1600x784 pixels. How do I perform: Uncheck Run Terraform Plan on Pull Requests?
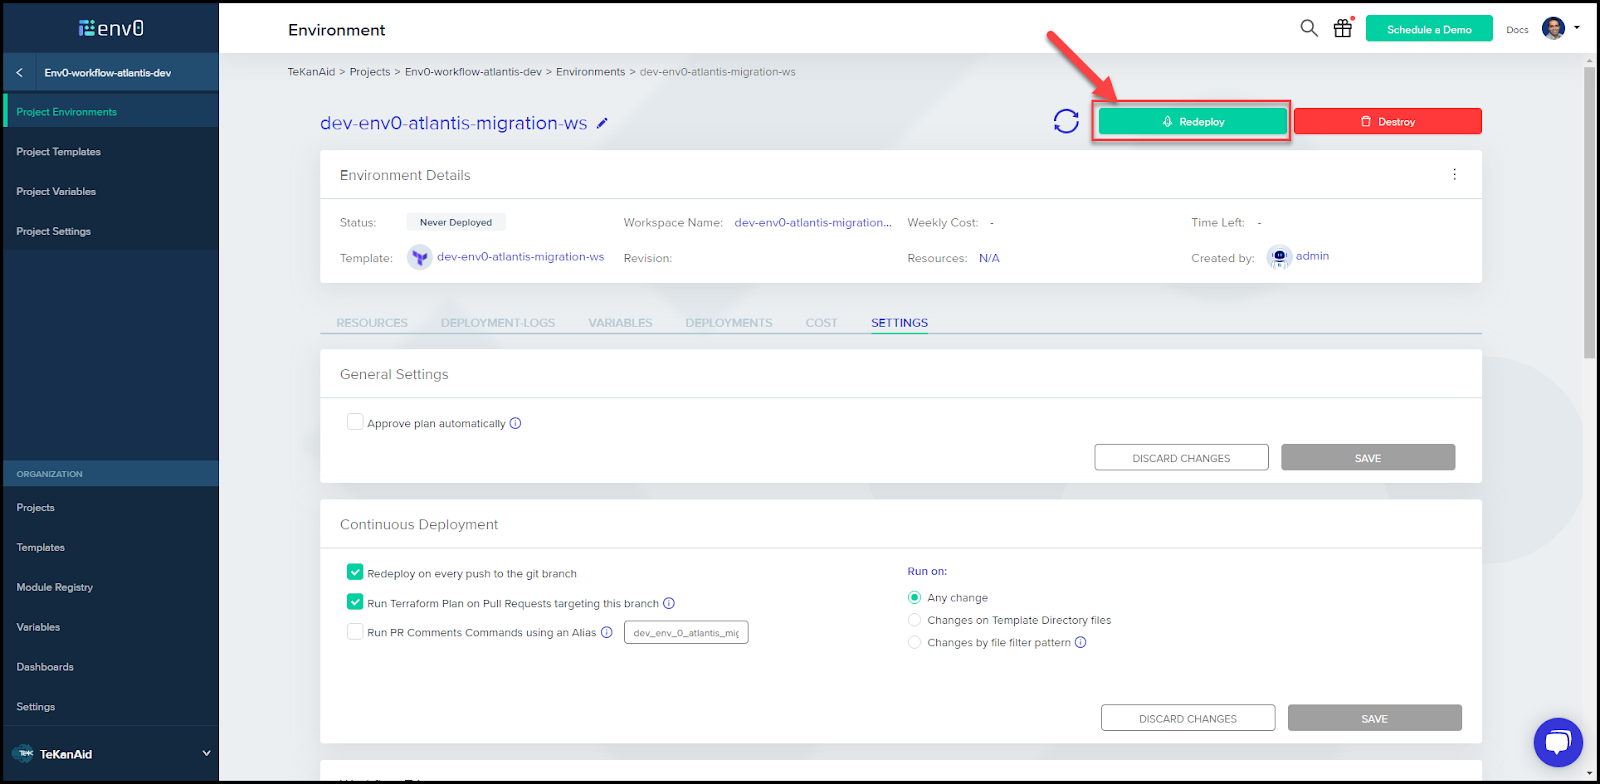[355, 602]
